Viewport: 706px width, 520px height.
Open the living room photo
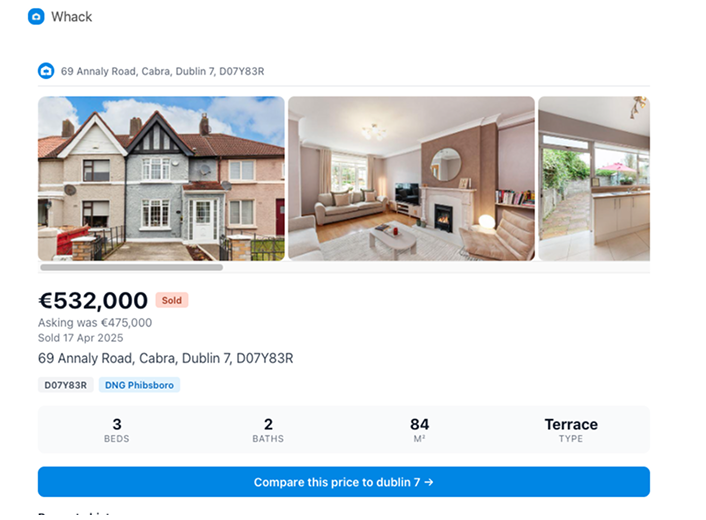(x=412, y=178)
